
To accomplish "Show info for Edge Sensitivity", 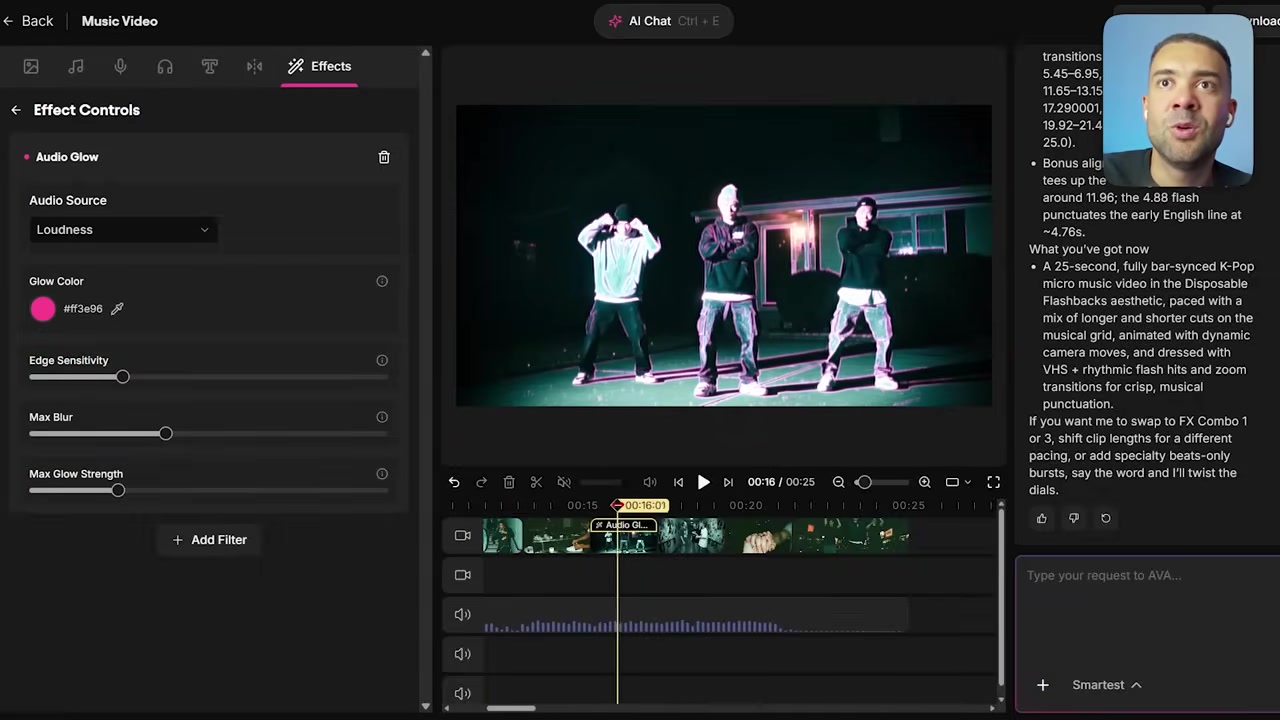I will pos(382,360).
